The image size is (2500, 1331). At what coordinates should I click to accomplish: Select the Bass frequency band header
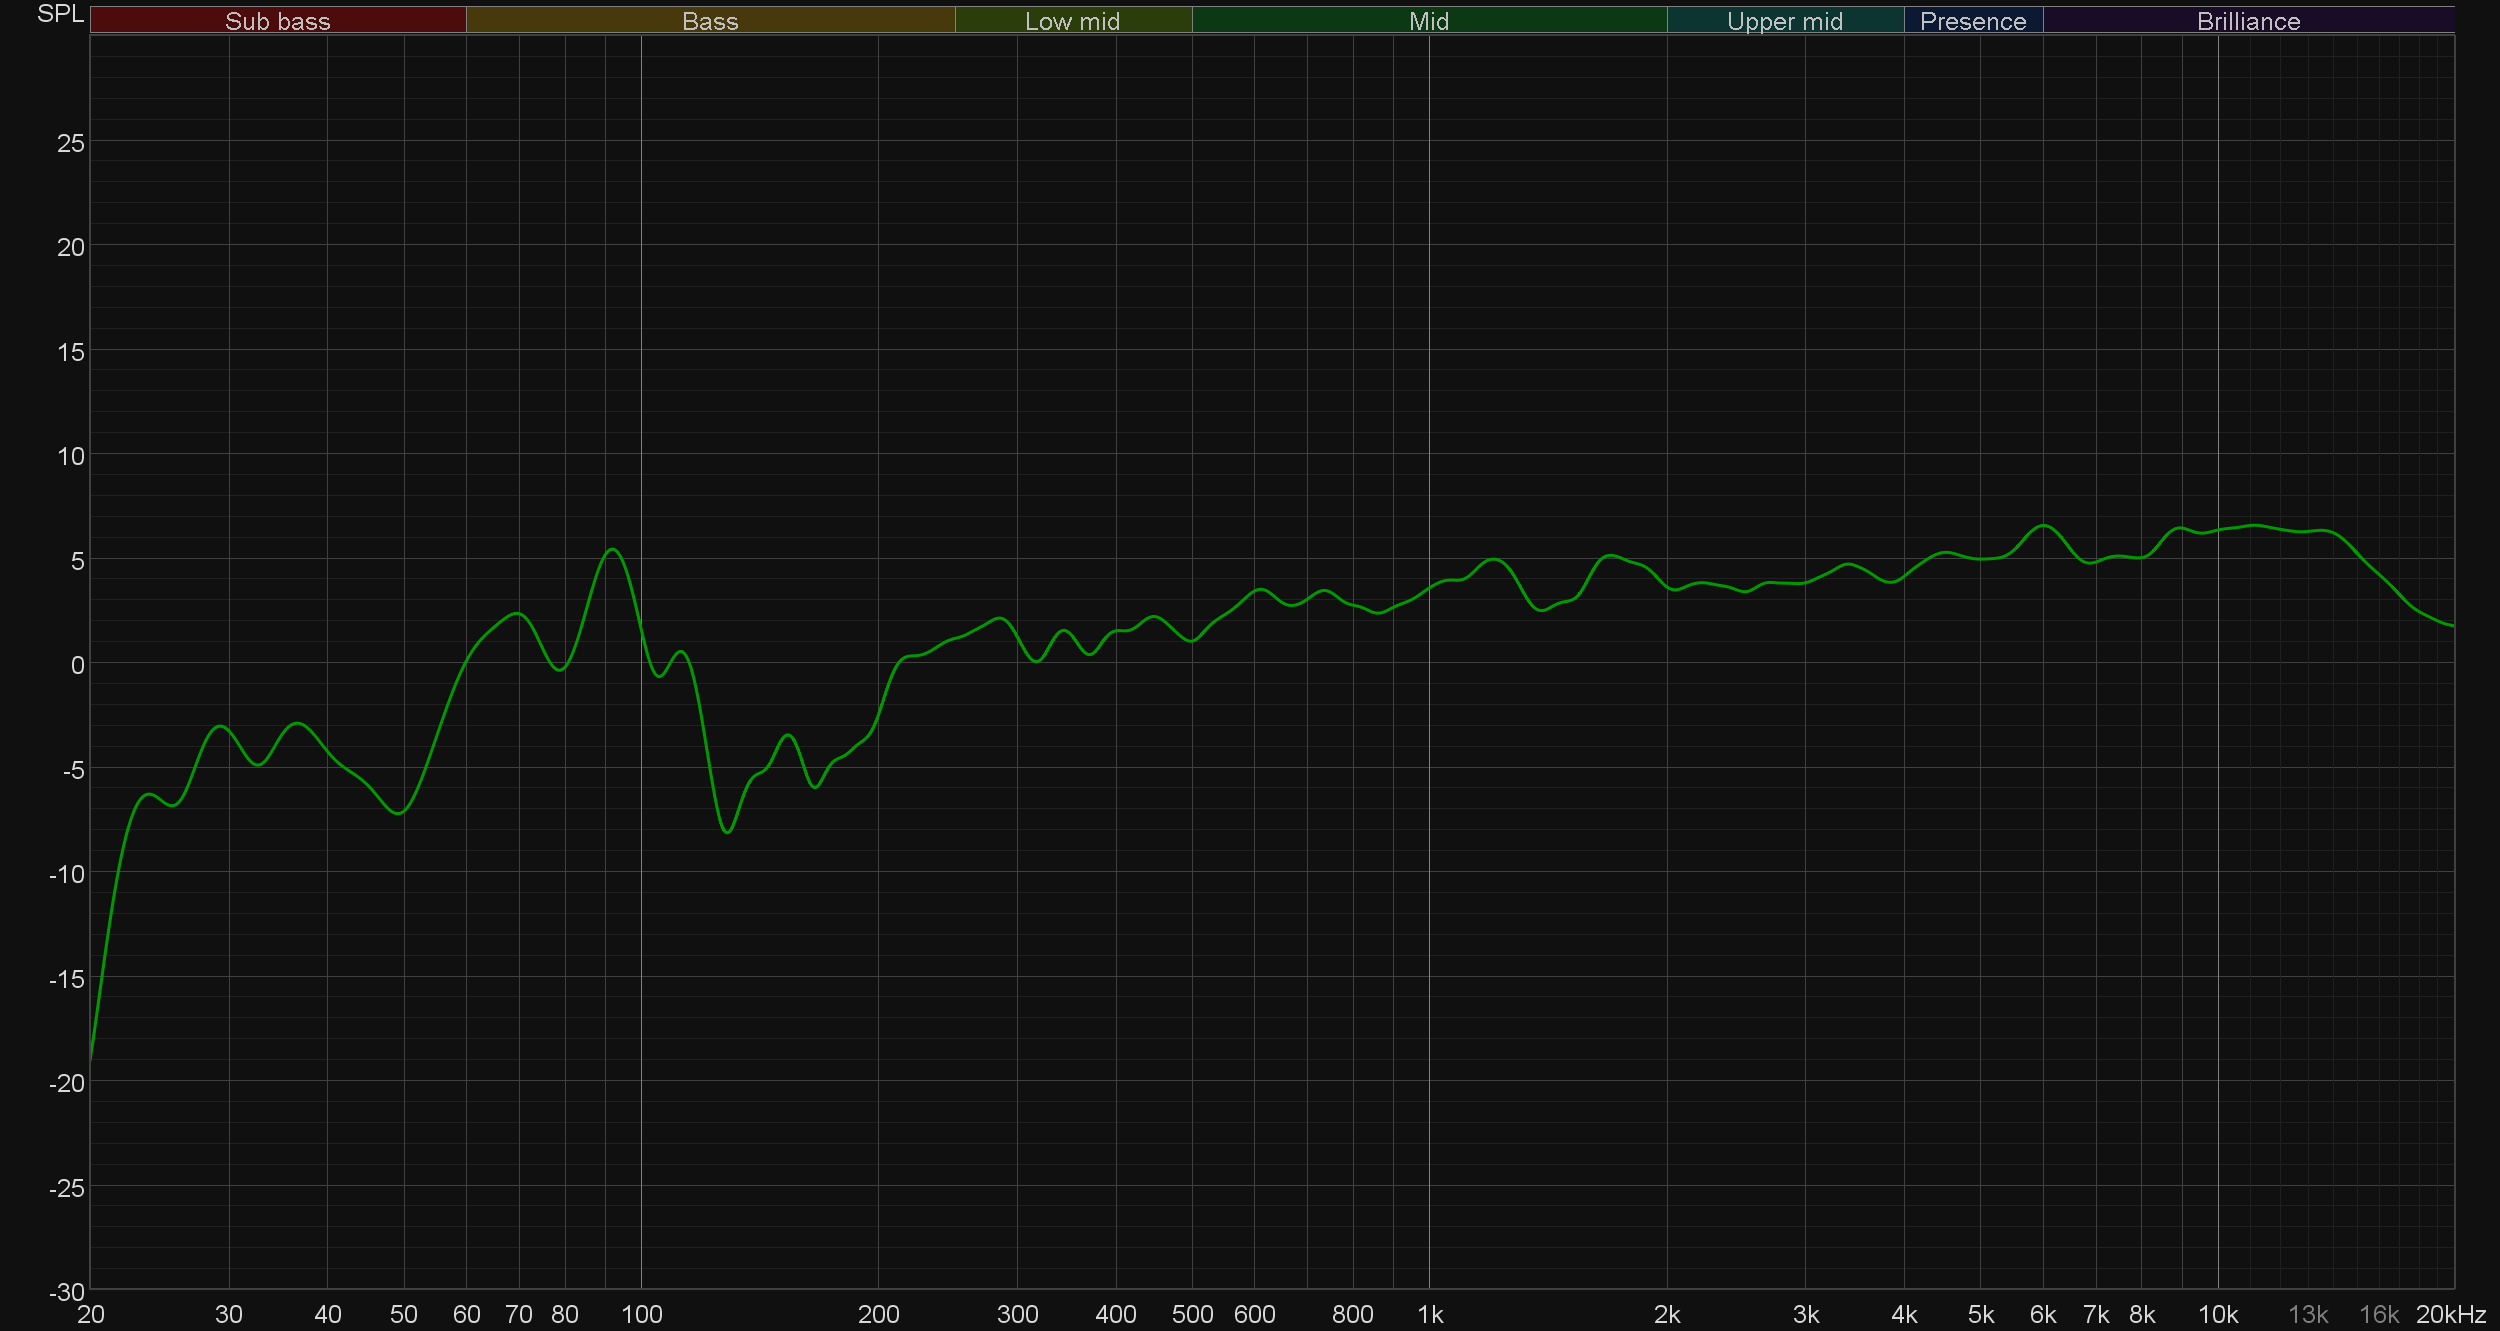pos(710,21)
